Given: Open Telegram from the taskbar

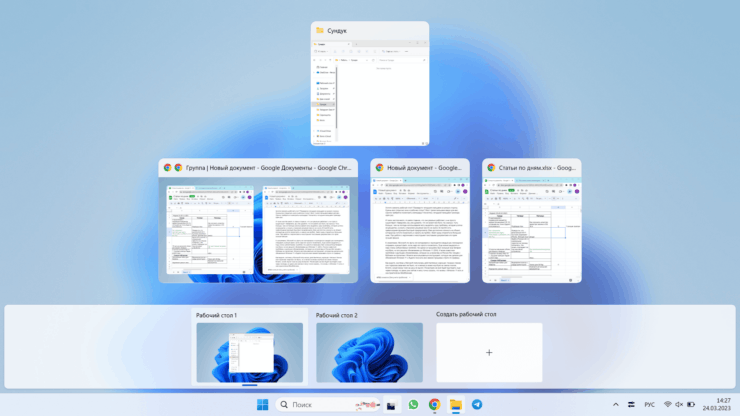Looking at the screenshot, I should tap(477, 405).
